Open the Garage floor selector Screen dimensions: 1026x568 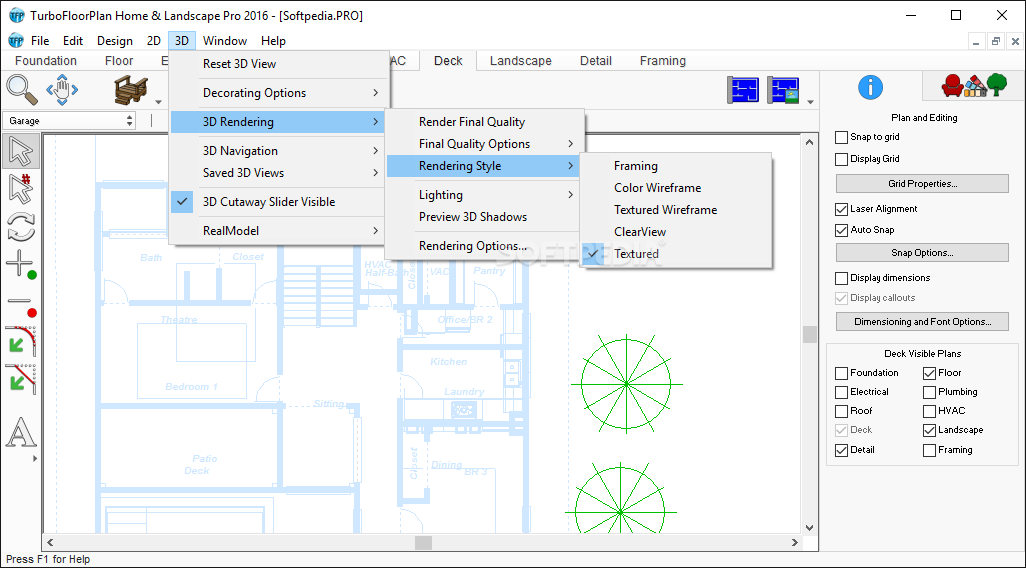69,120
